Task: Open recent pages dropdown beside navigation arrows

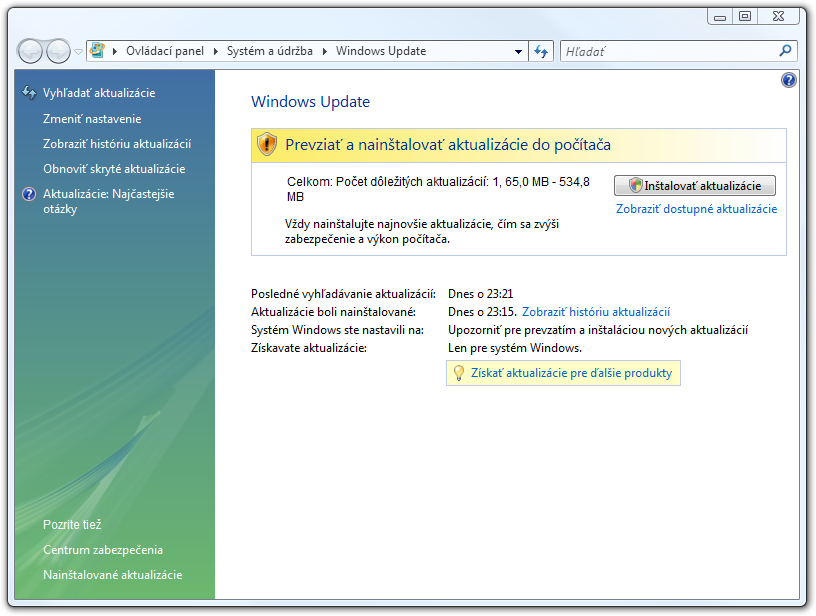Action: coord(78,52)
